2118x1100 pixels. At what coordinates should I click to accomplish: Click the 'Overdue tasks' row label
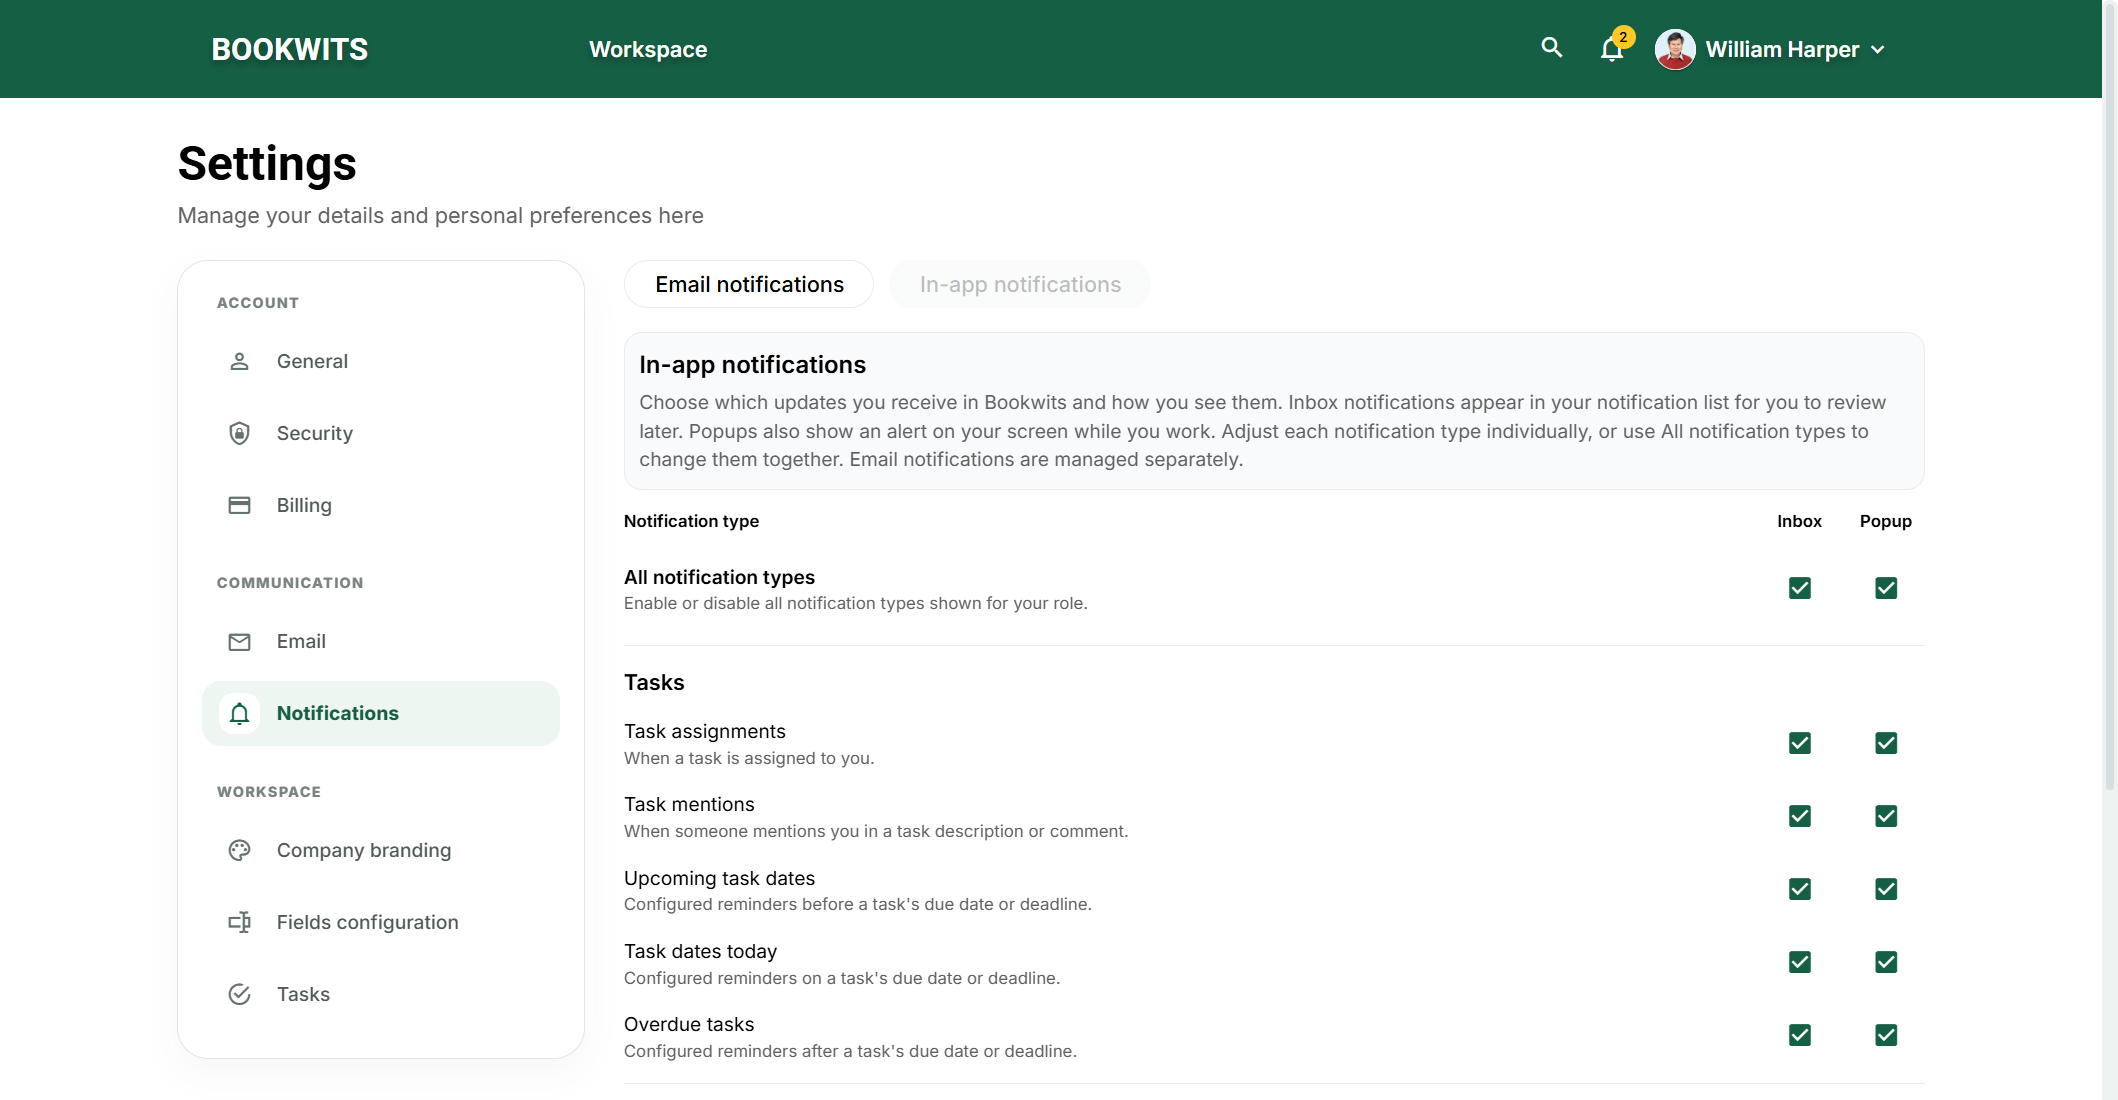689,1024
